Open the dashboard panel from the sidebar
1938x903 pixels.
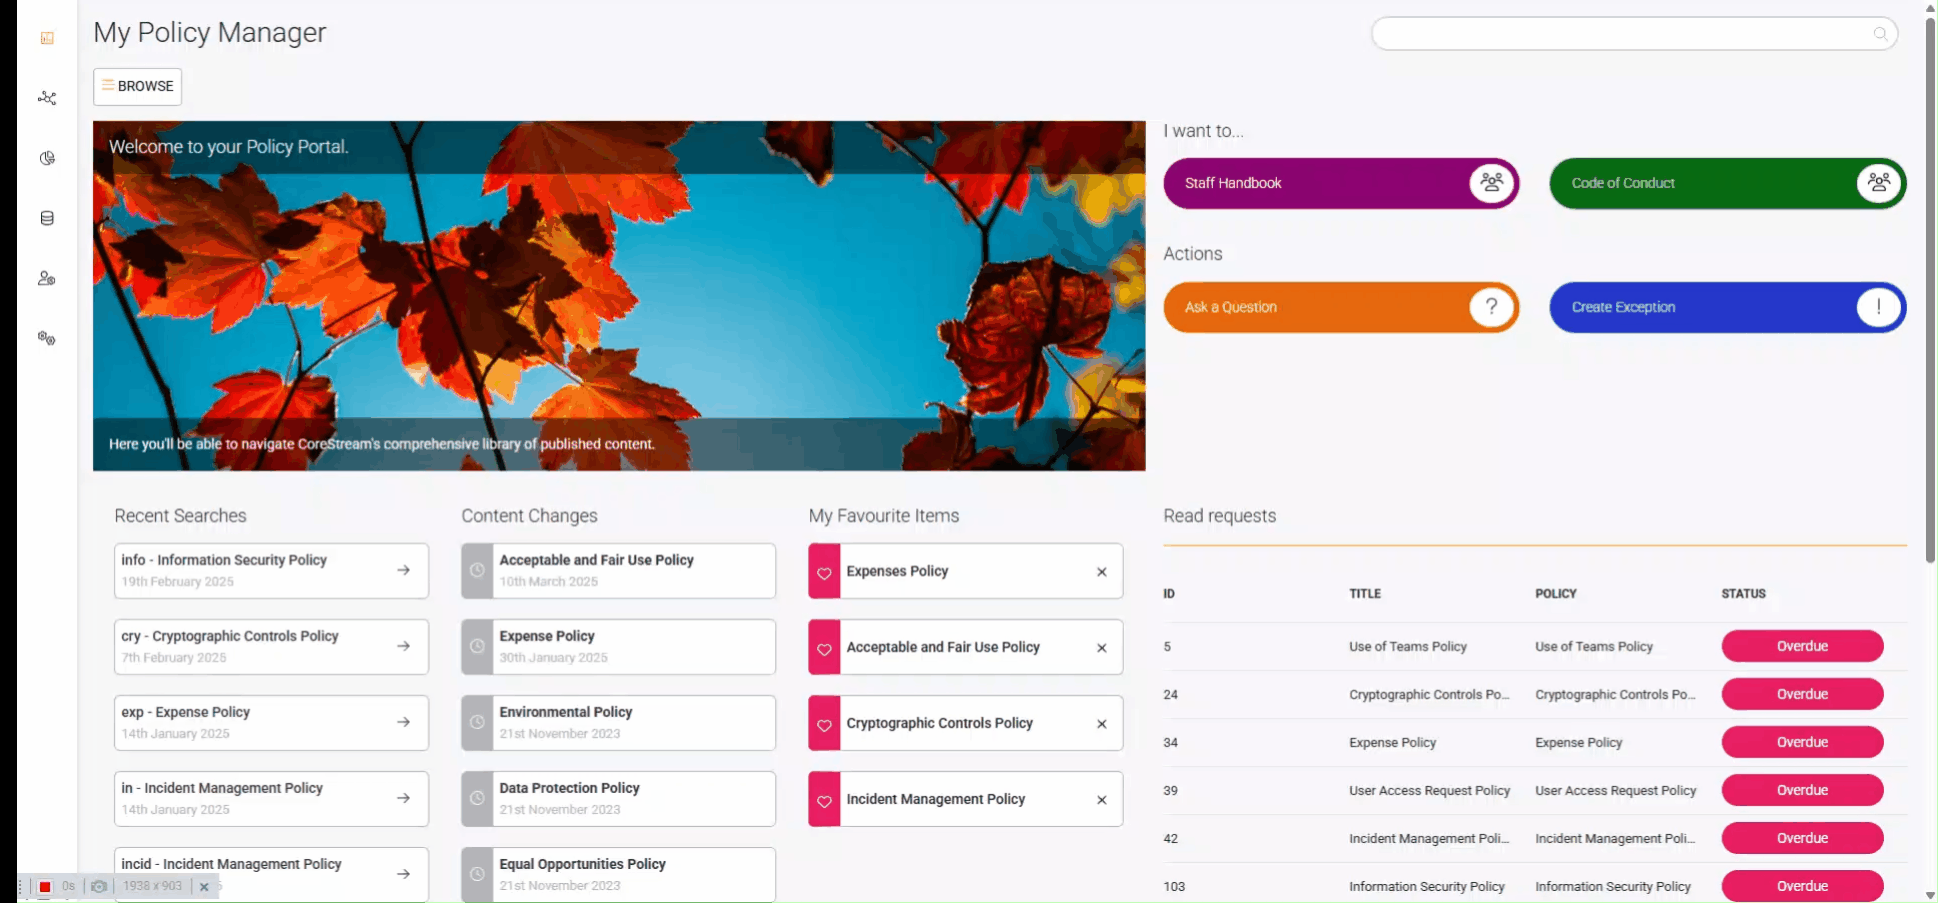click(46, 38)
